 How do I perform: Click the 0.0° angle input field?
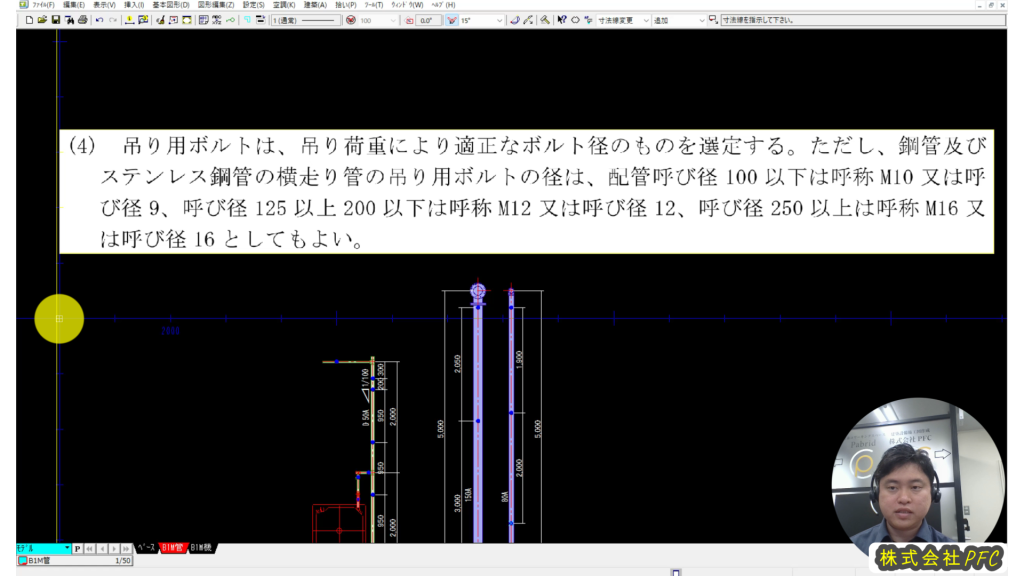pos(428,20)
